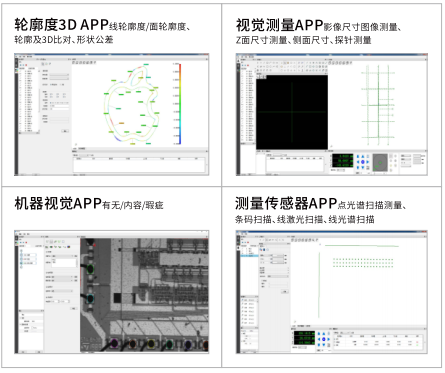Click the color scale bar in the profile 3D view
This screenshot has width=445, height=373.
coord(180,104)
